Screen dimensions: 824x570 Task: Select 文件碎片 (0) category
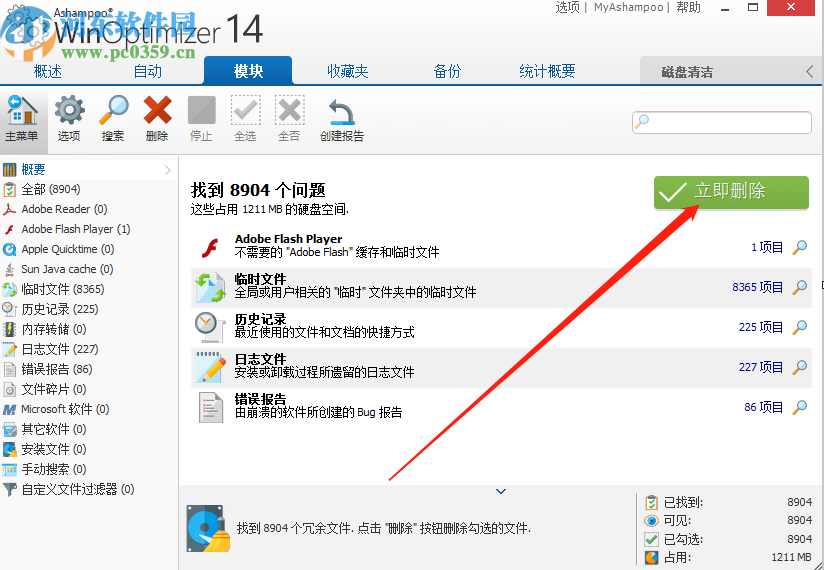(87, 389)
